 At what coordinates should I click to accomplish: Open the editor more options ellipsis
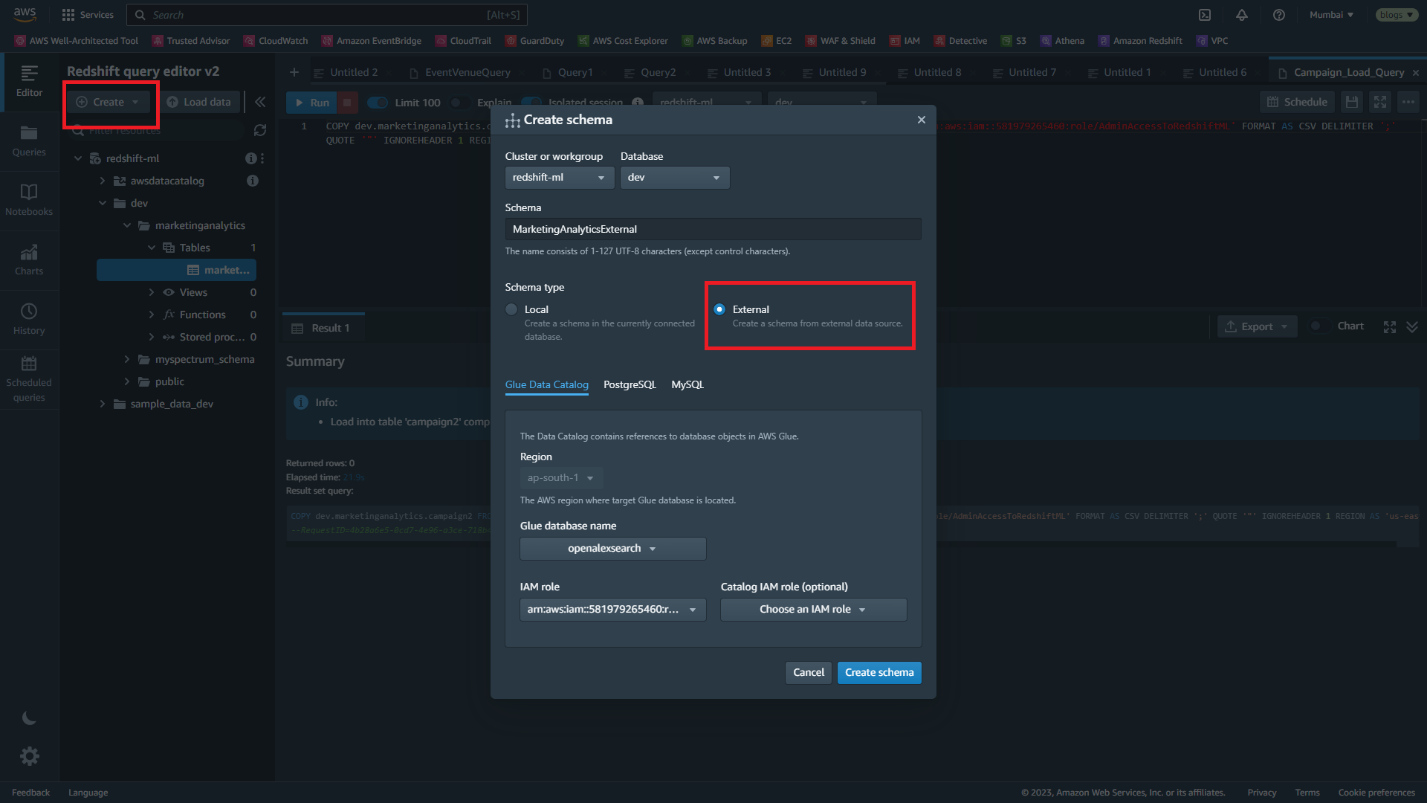click(1408, 102)
